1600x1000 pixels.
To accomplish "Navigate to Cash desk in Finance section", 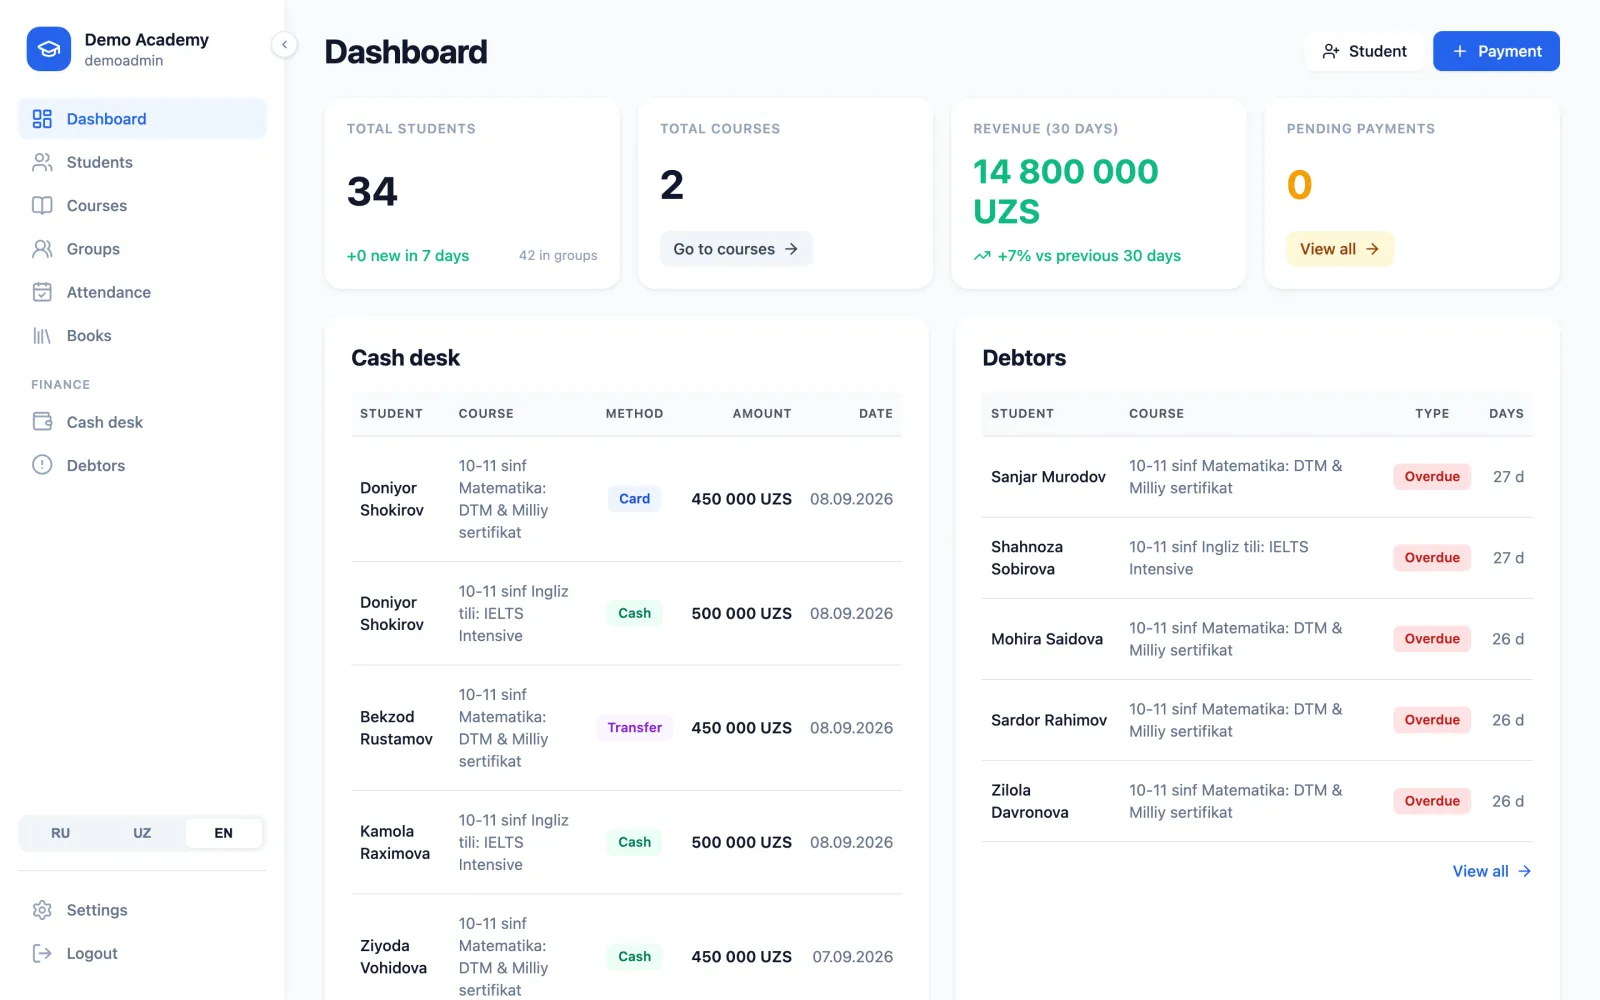I will pyautogui.click(x=142, y=422).
